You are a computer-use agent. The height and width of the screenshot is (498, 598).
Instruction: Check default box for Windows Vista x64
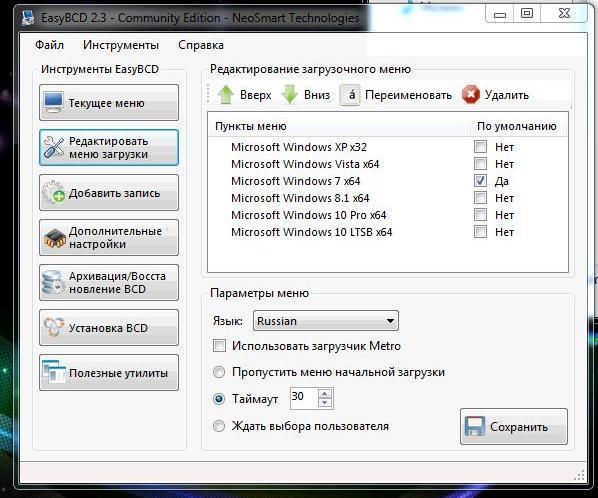click(x=480, y=164)
